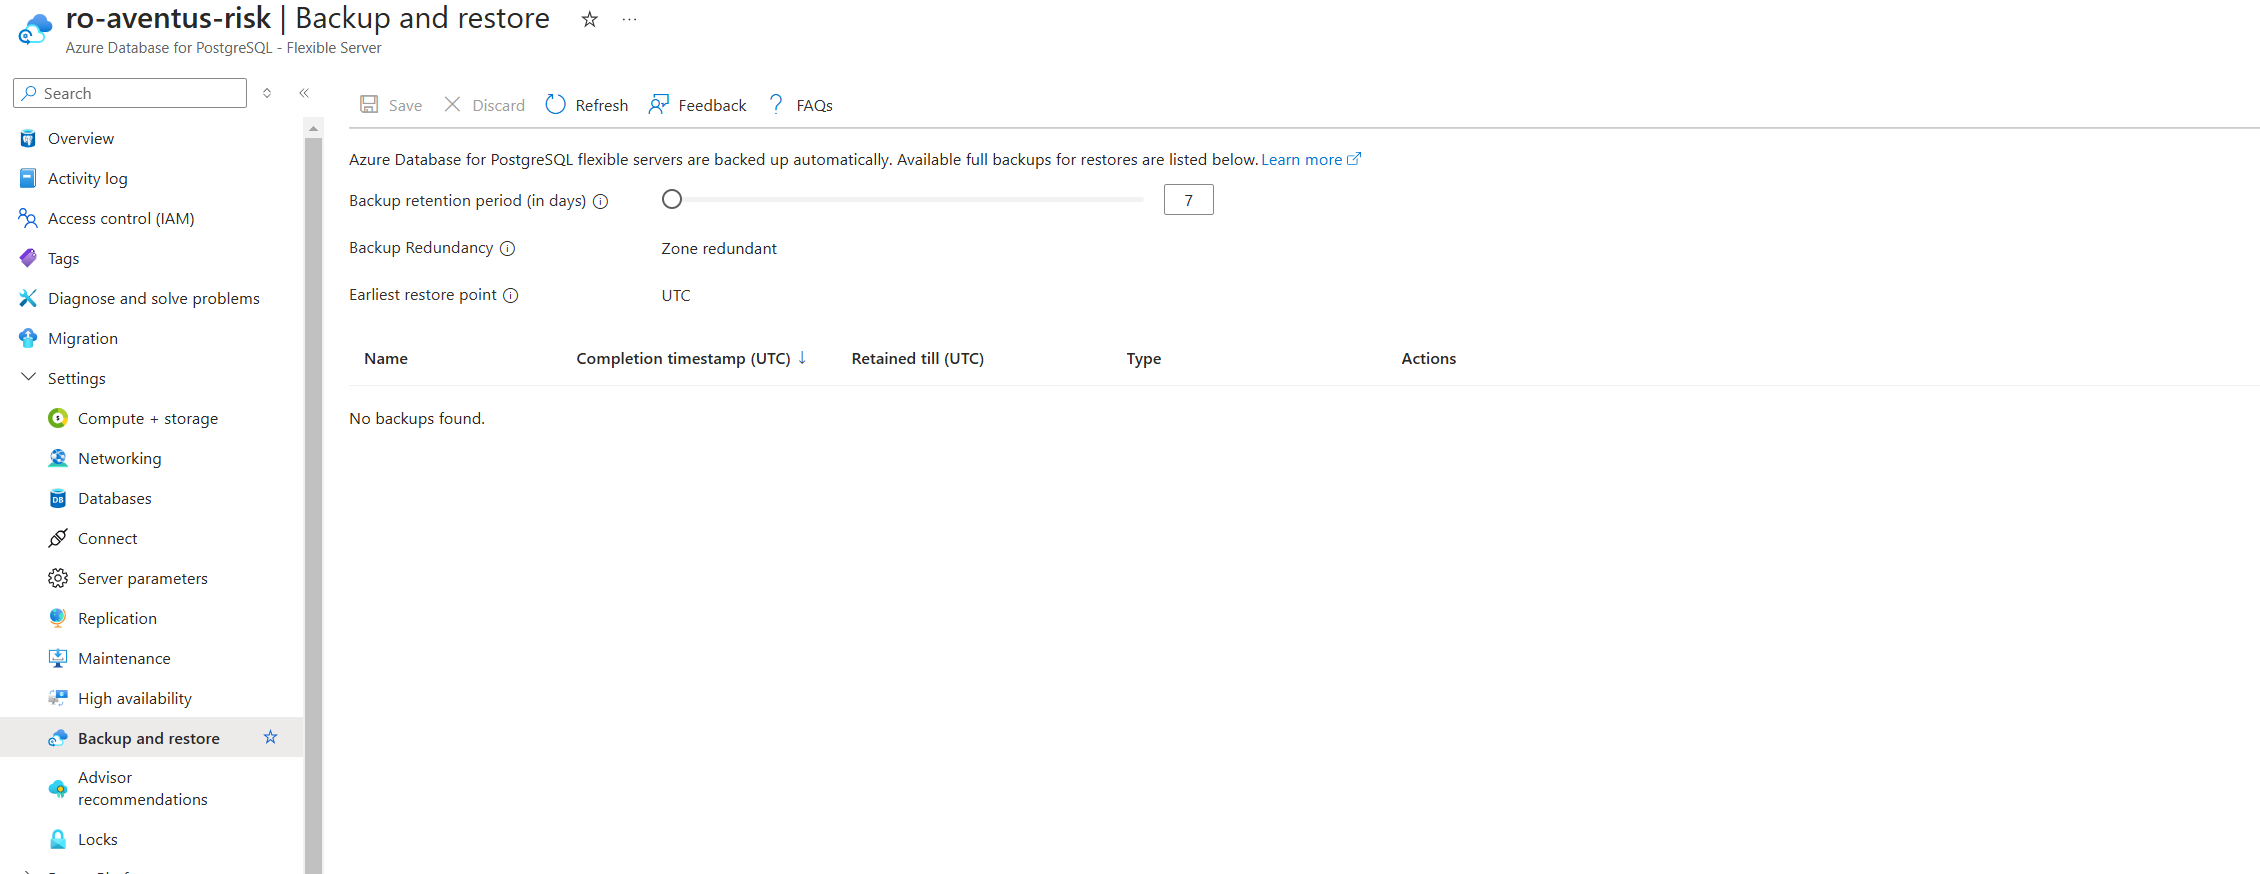Click the sidebar Search field
The image size is (2260, 874).
click(130, 93)
